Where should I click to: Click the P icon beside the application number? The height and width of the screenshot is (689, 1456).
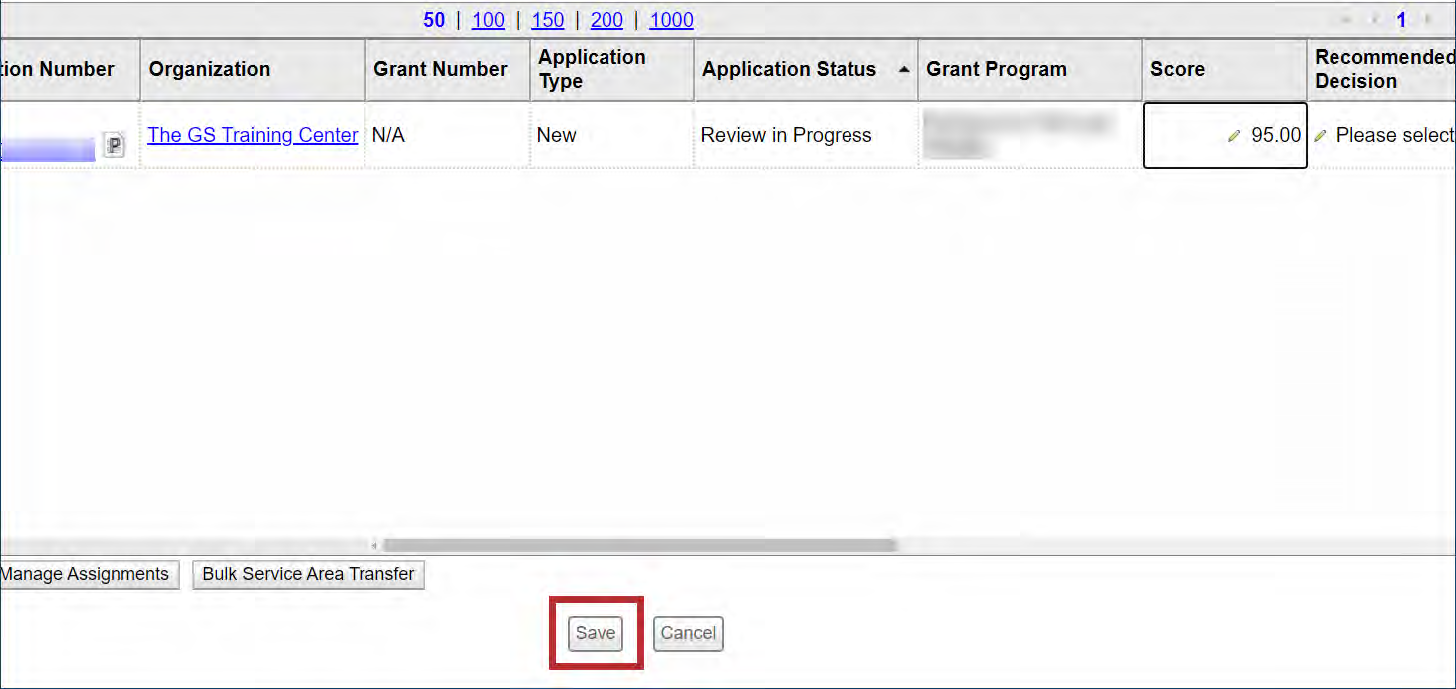[x=114, y=146]
